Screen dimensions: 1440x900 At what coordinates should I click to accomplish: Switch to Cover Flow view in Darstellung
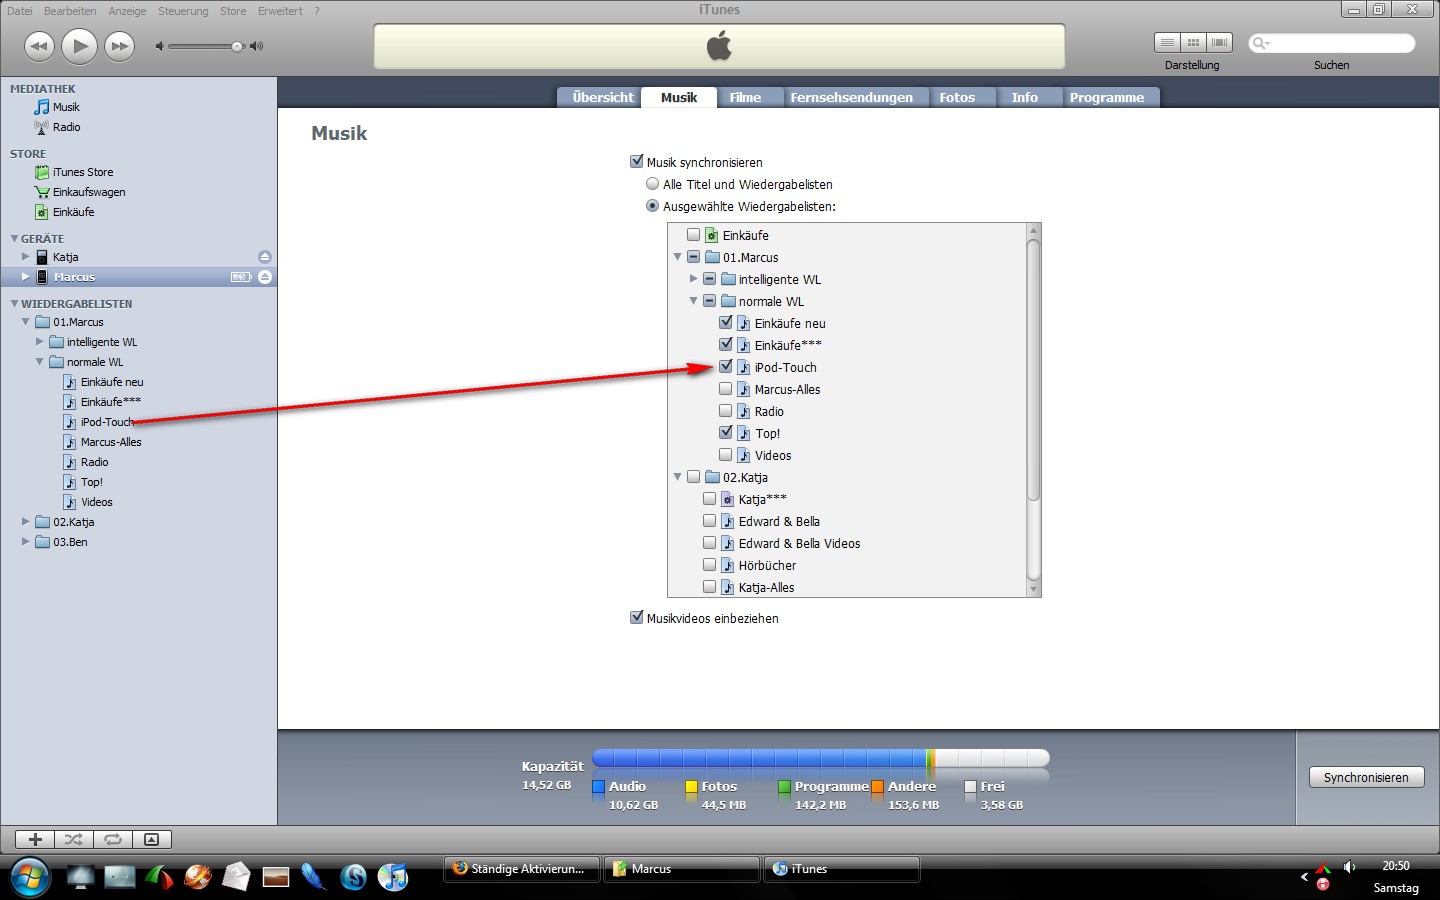1219,42
